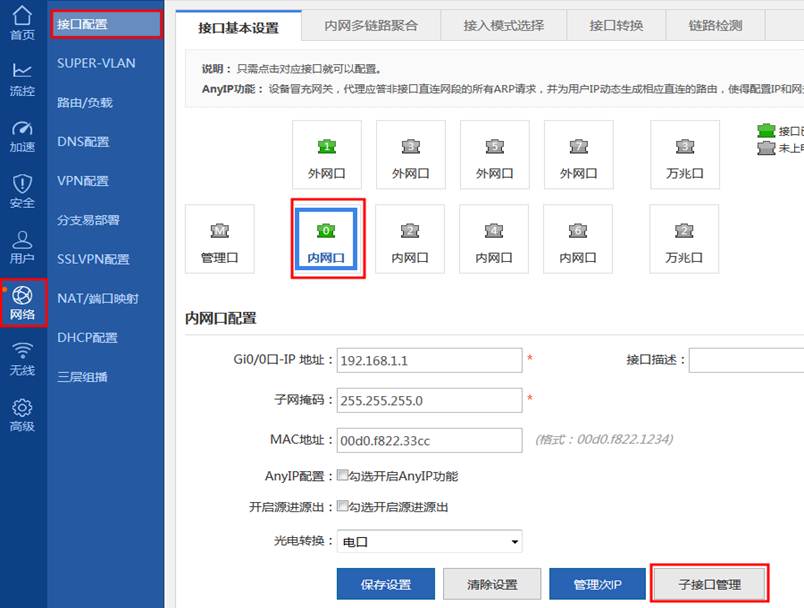
Task: Open the 加速 acceleration section
Action: (x=22, y=137)
